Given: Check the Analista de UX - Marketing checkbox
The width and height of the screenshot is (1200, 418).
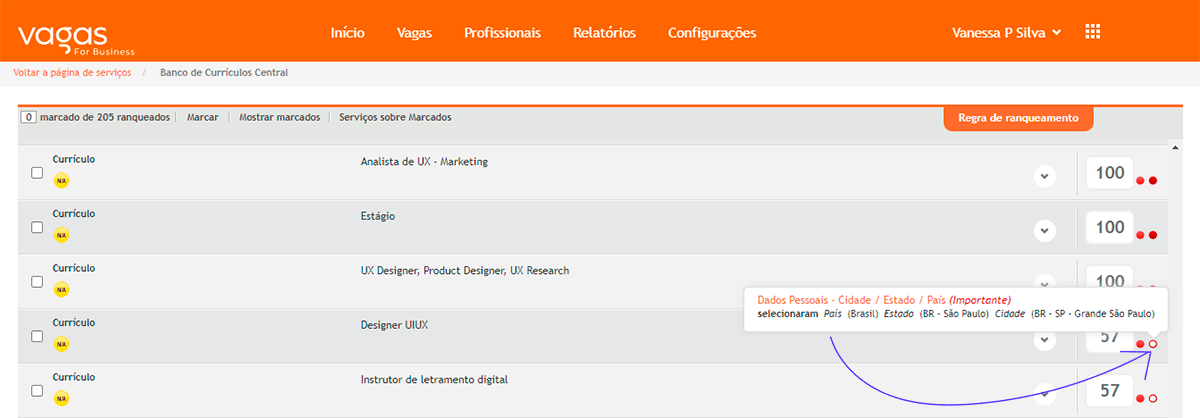Looking at the screenshot, I should coord(37,173).
